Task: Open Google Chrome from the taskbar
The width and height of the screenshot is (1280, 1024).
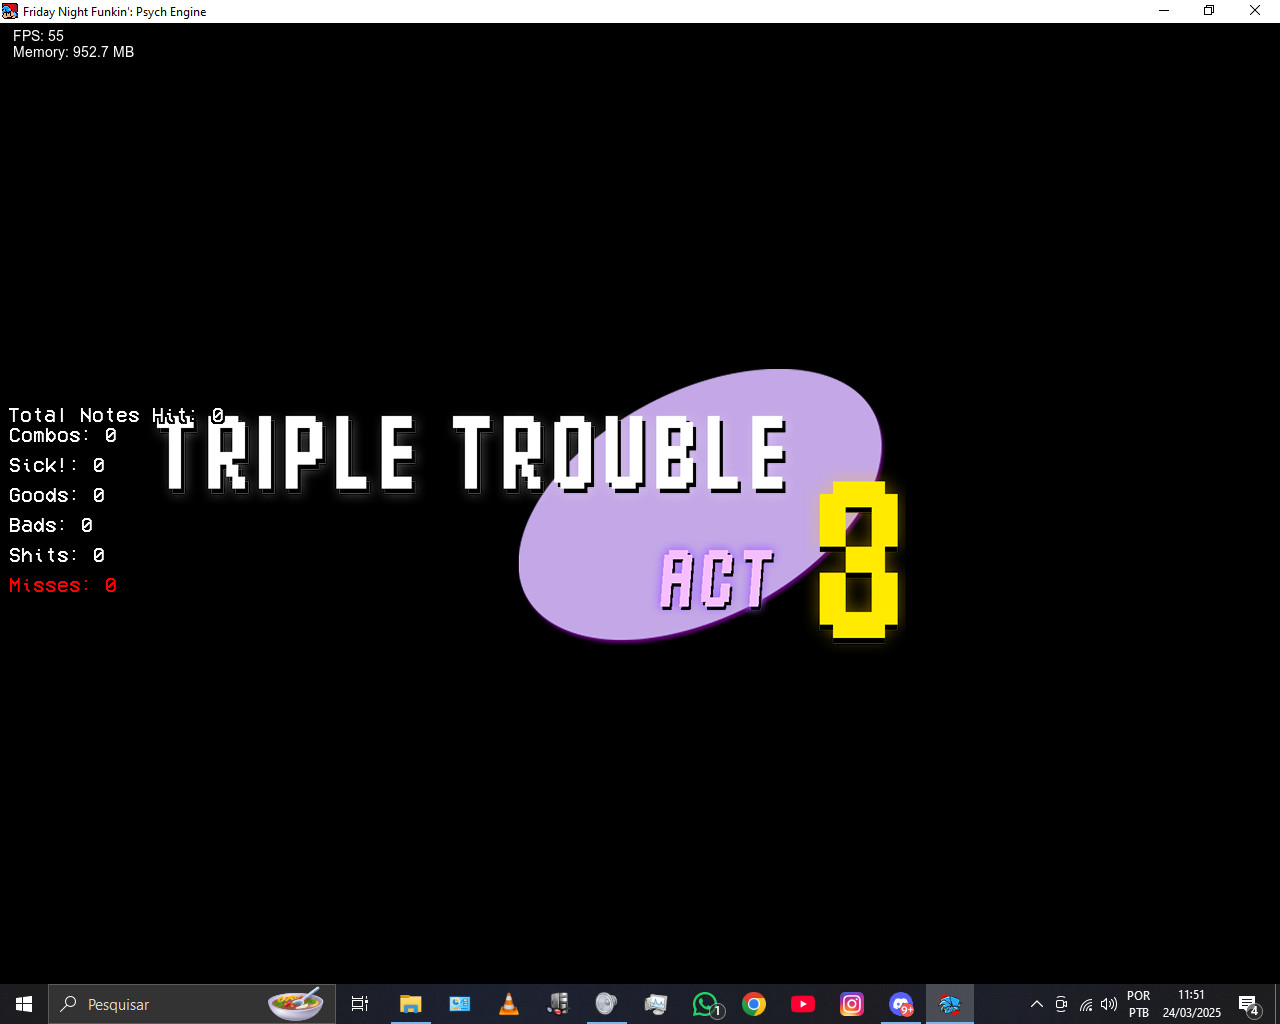Action: pos(754,1004)
